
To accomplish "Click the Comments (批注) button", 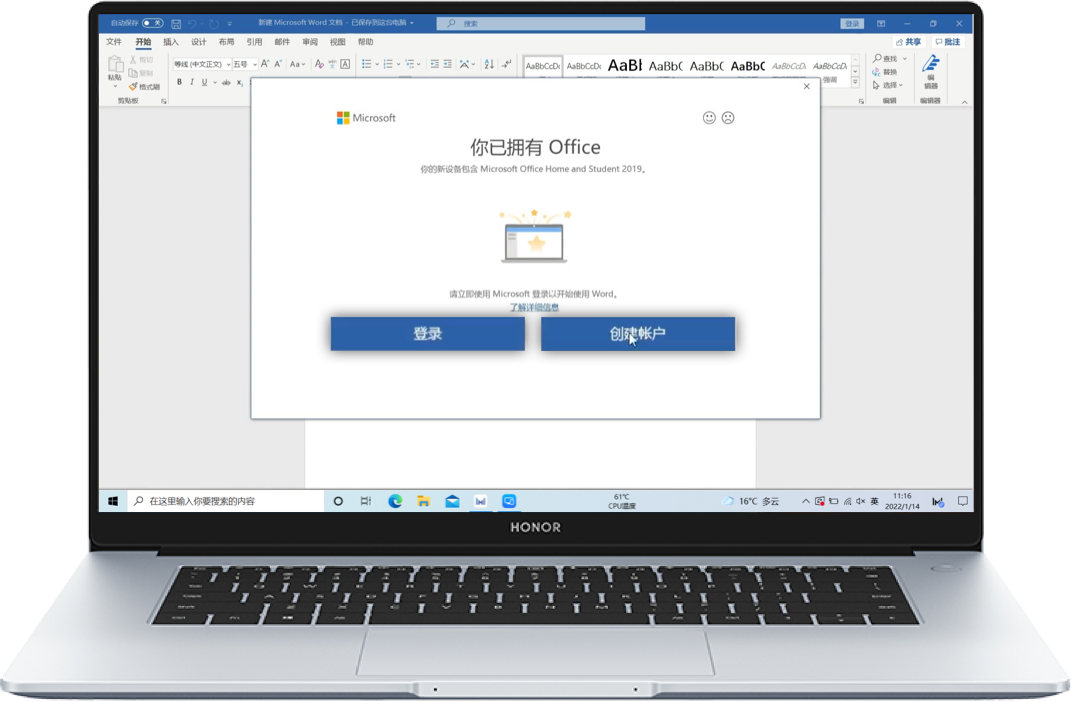I will pyautogui.click(x=948, y=42).
